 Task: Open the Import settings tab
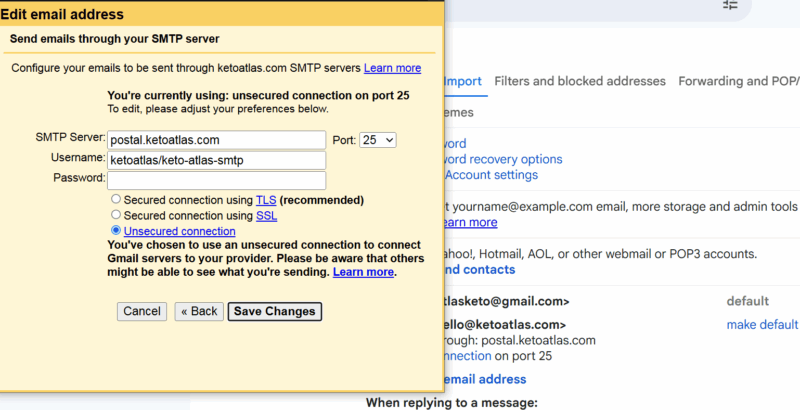click(463, 81)
